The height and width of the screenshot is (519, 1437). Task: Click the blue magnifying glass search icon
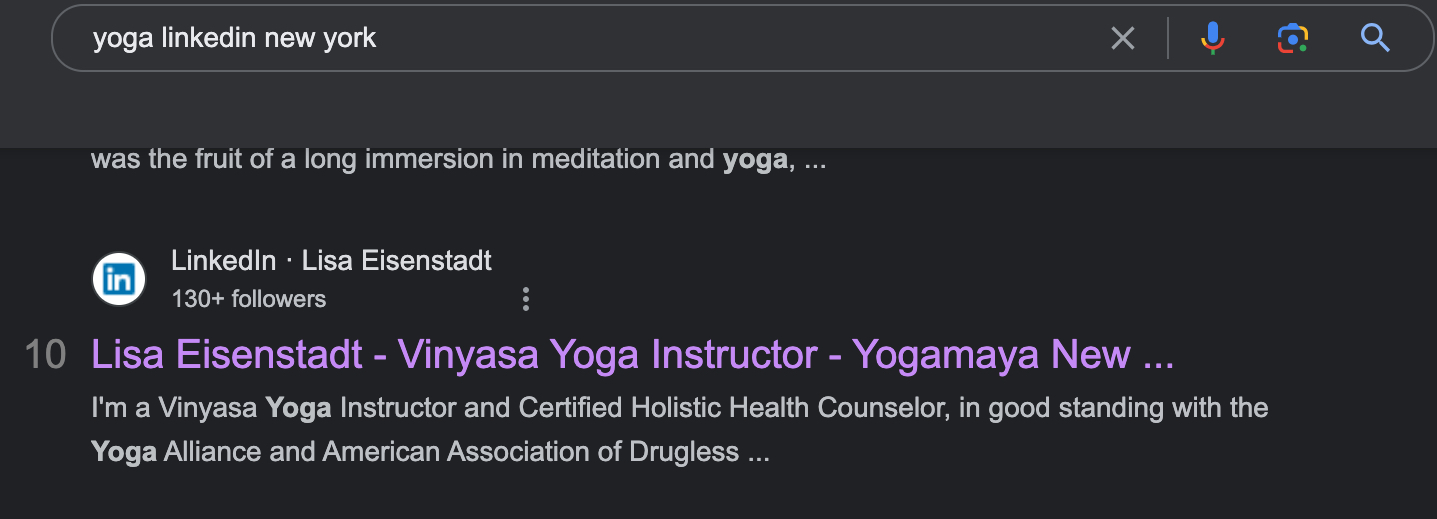[1376, 39]
